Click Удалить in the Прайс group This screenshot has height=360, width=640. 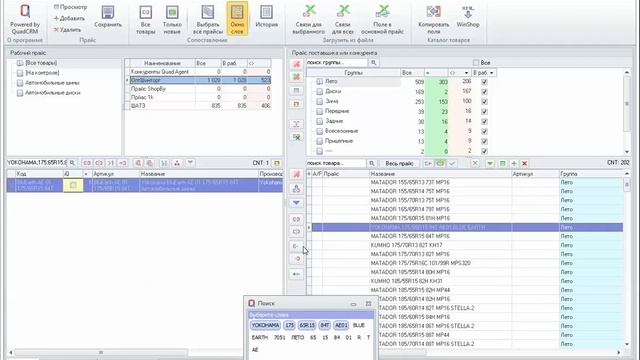click(x=67, y=30)
